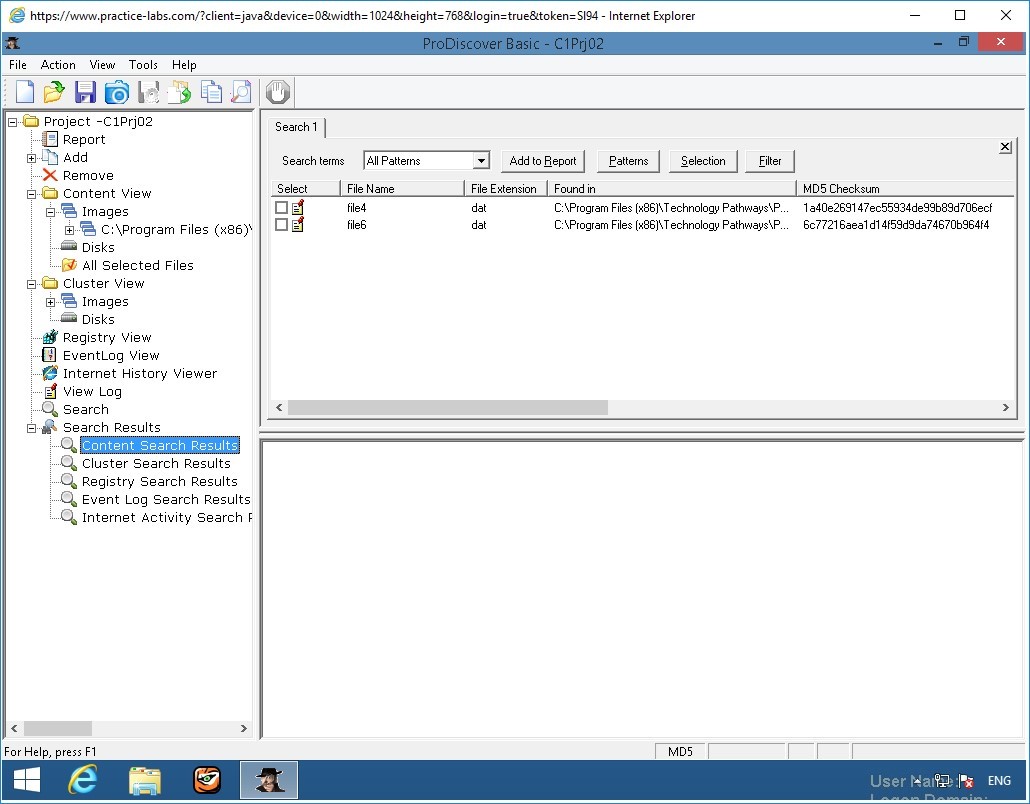Collapse the Content View node
The image size is (1030, 804).
[x=32, y=194]
